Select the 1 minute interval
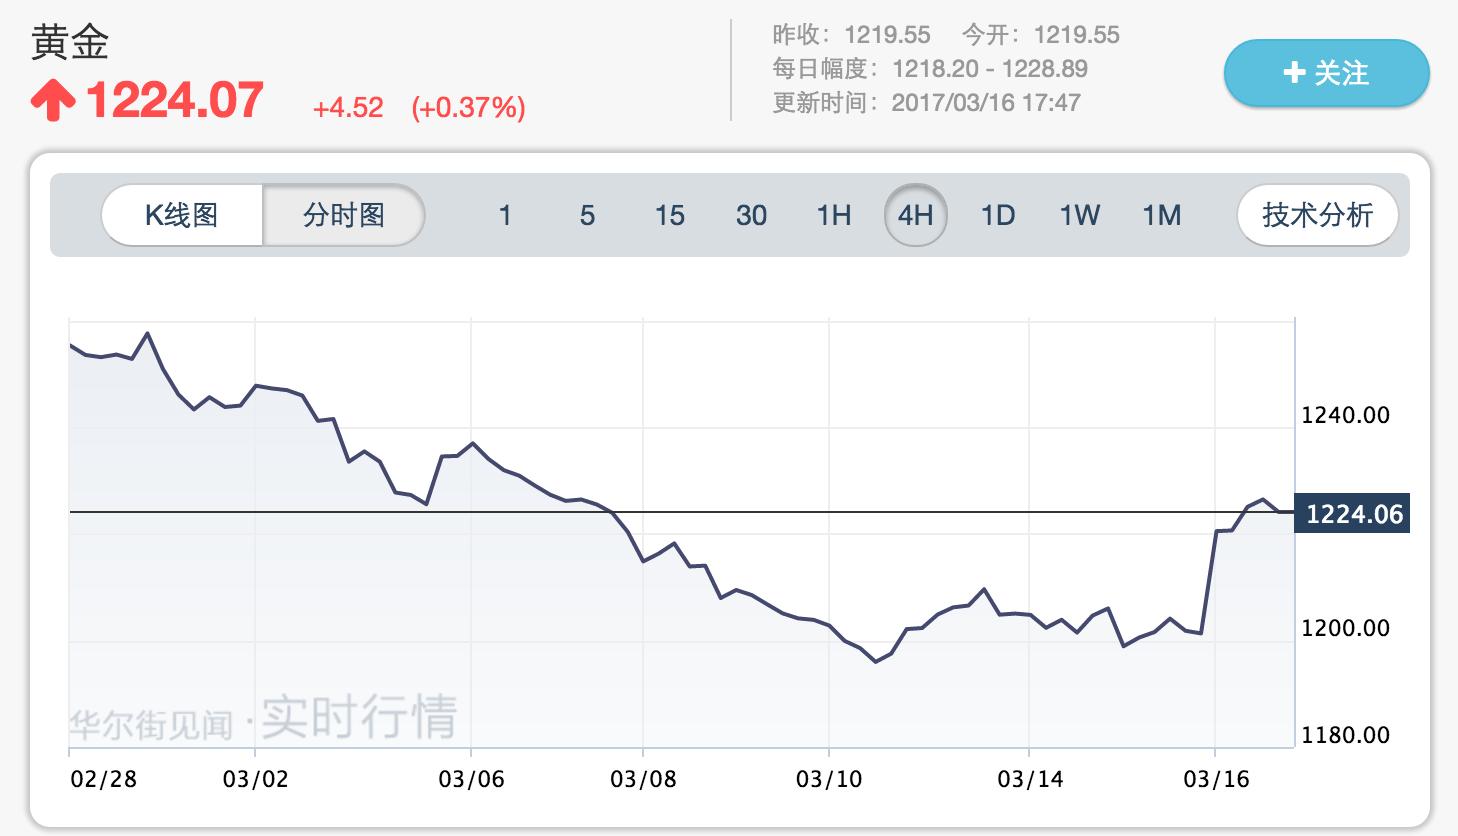Viewport: 1458px width, 836px height. click(x=505, y=215)
